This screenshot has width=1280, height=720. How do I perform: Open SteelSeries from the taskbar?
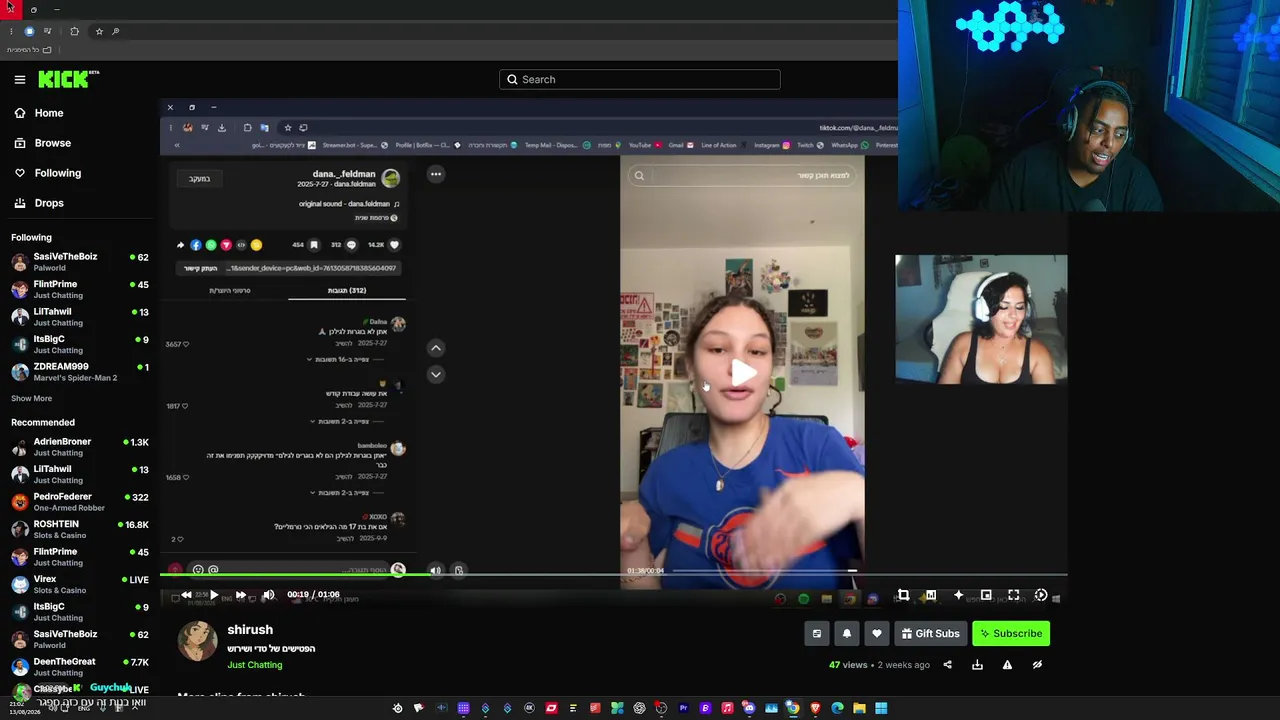pyautogui.click(x=397, y=708)
